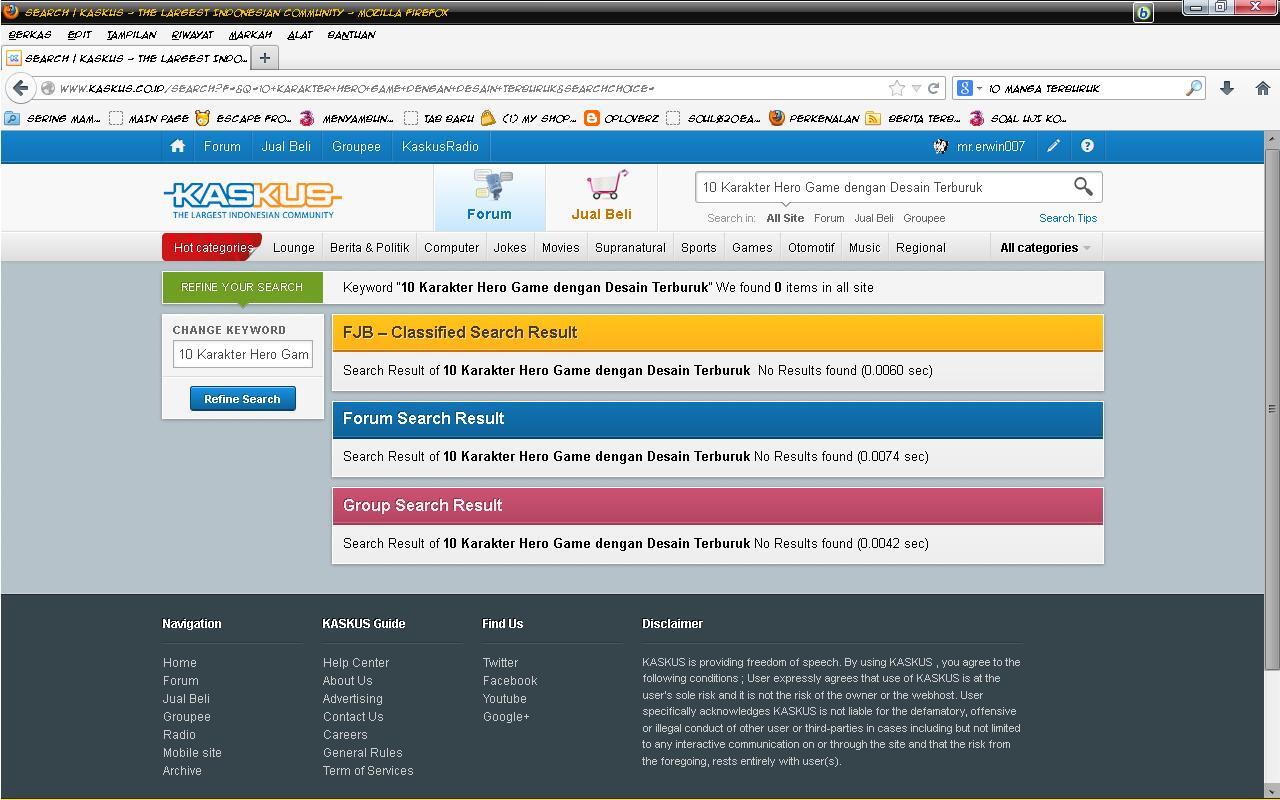The width and height of the screenshot is (1280, 800).
Task: Click the pencil icon beside mr.erwin007
Action: [1054, 146]
